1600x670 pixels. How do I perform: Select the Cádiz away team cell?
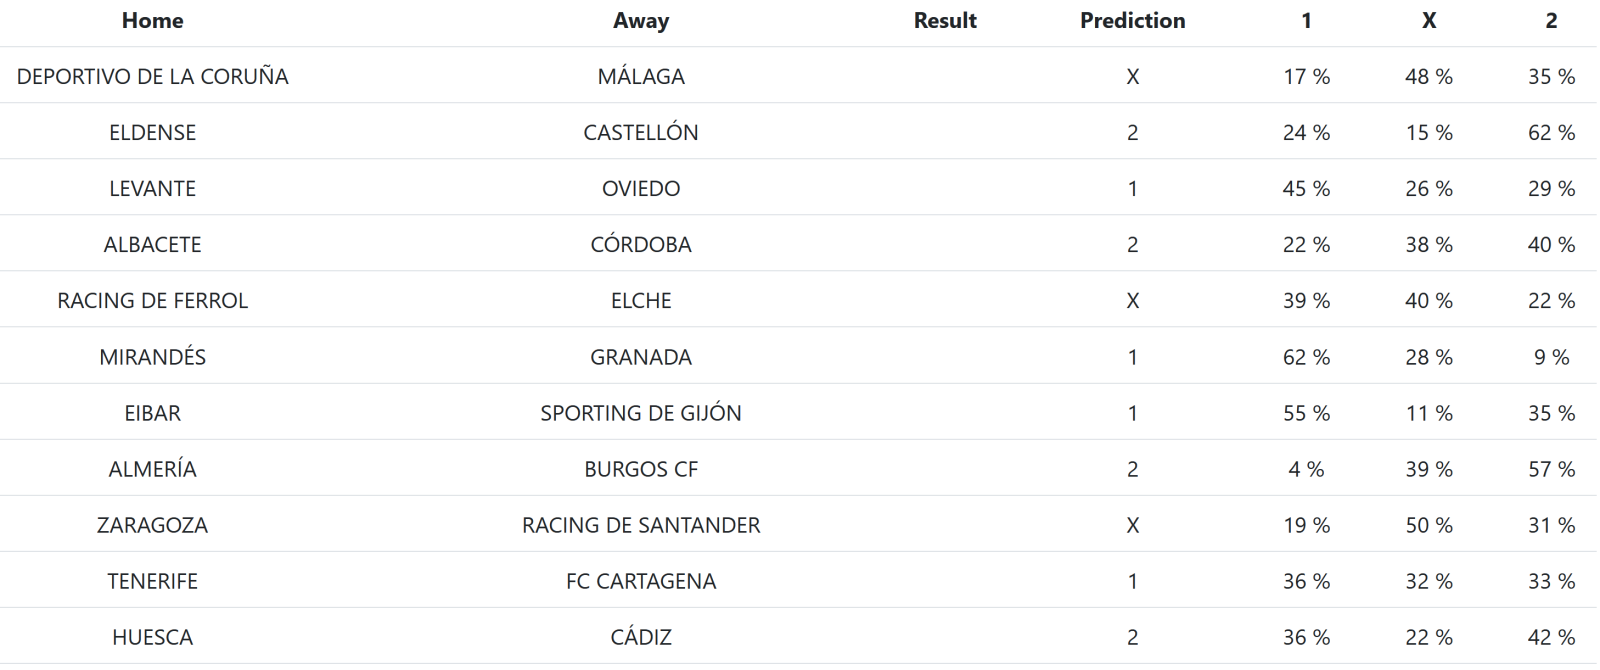[x=641, y=637]
